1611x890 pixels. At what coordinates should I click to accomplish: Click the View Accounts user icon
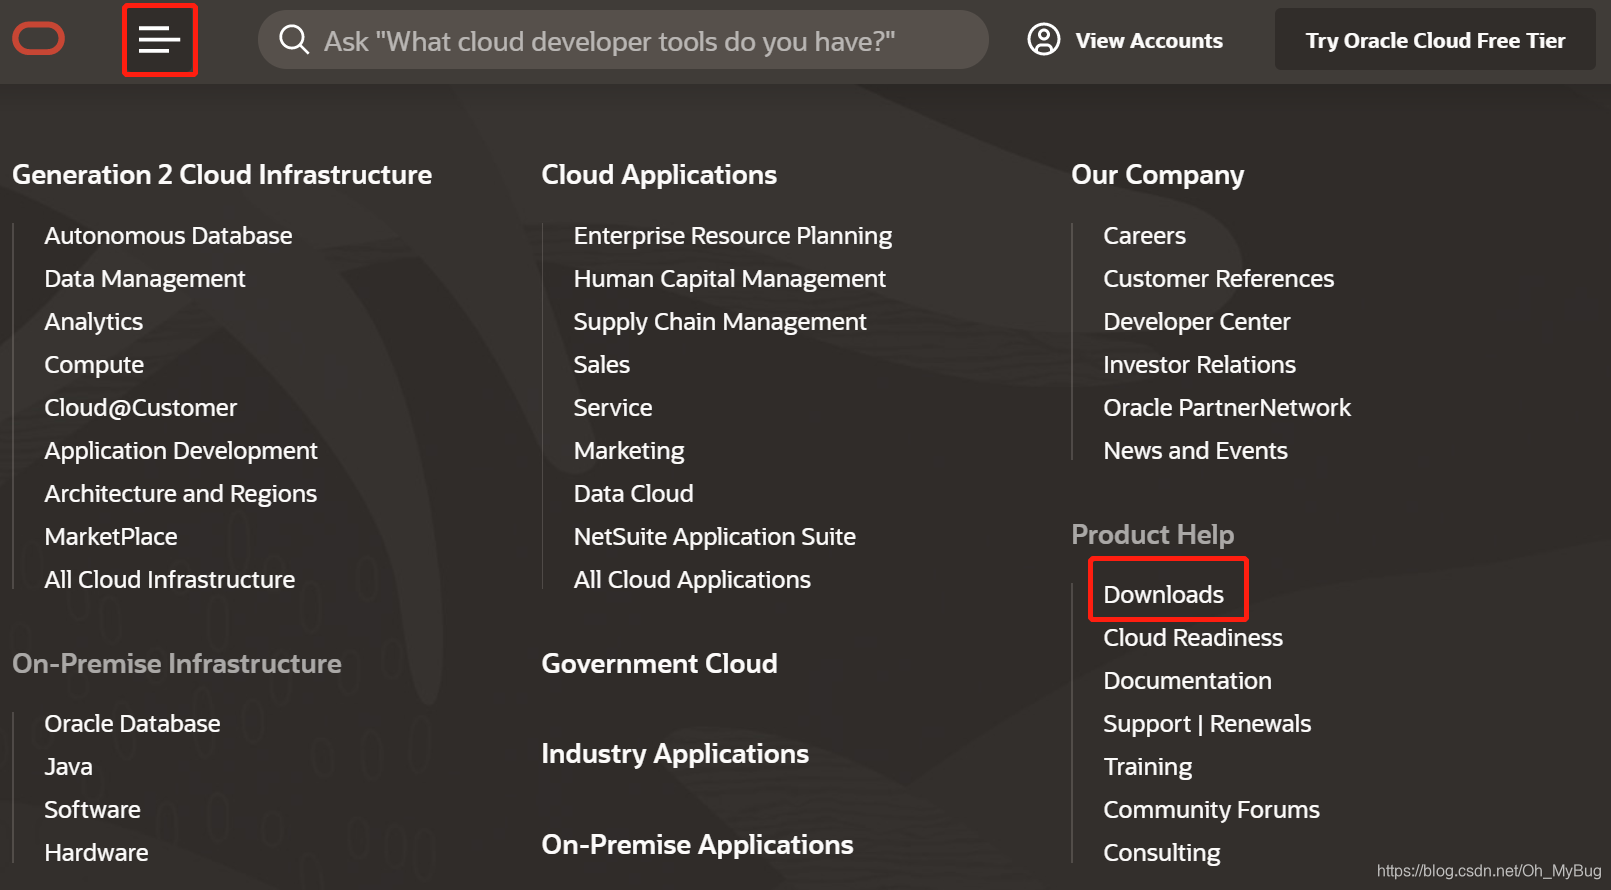tap(1044, 40)
